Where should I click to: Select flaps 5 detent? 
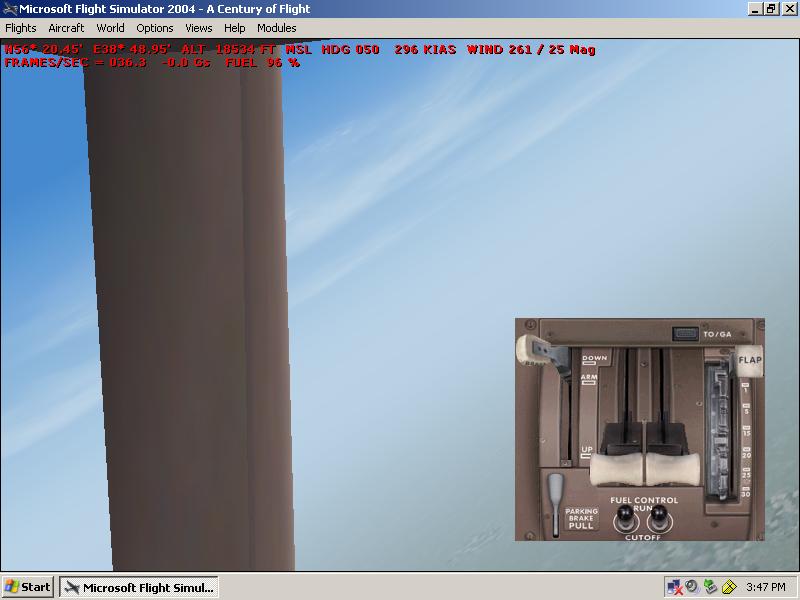pos(746,409)
